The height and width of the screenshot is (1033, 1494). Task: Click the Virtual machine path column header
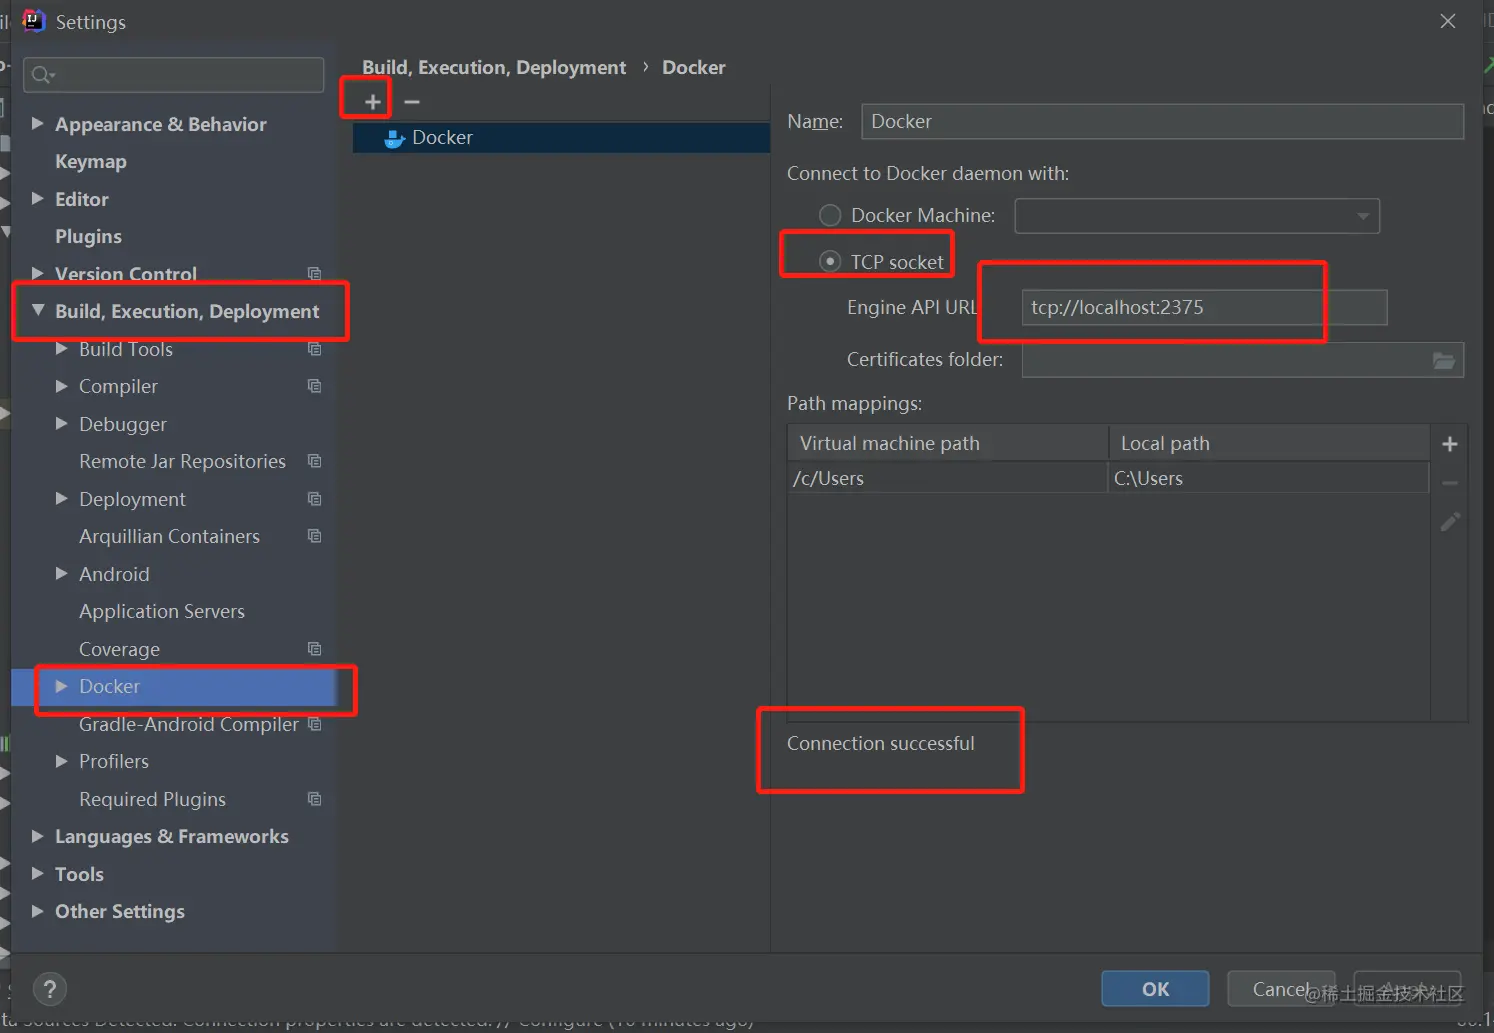(x=948, y=443)
